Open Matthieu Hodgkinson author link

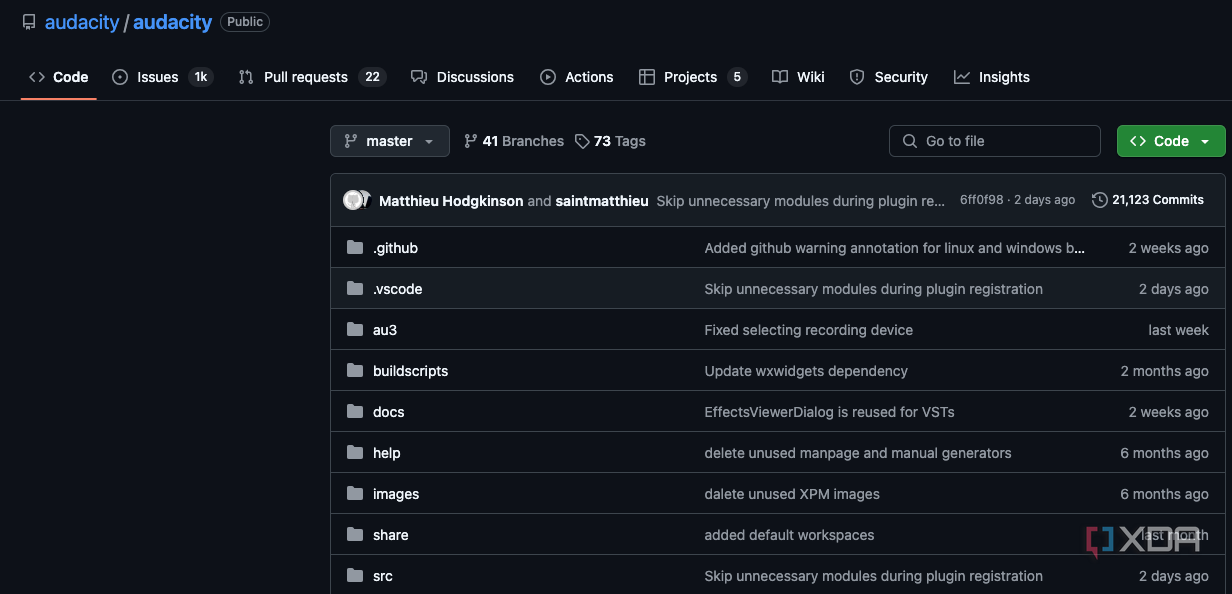[451, 200]
